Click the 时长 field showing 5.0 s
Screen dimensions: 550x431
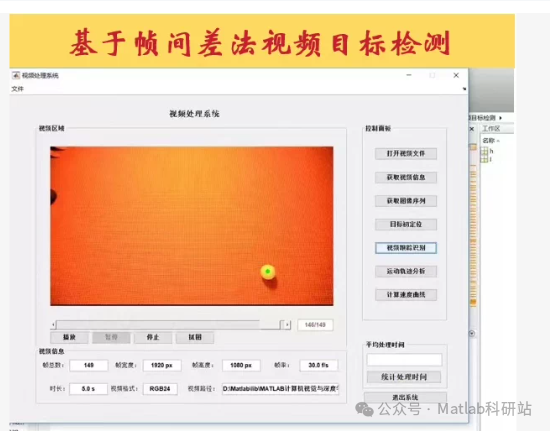(x=88, y=389)
